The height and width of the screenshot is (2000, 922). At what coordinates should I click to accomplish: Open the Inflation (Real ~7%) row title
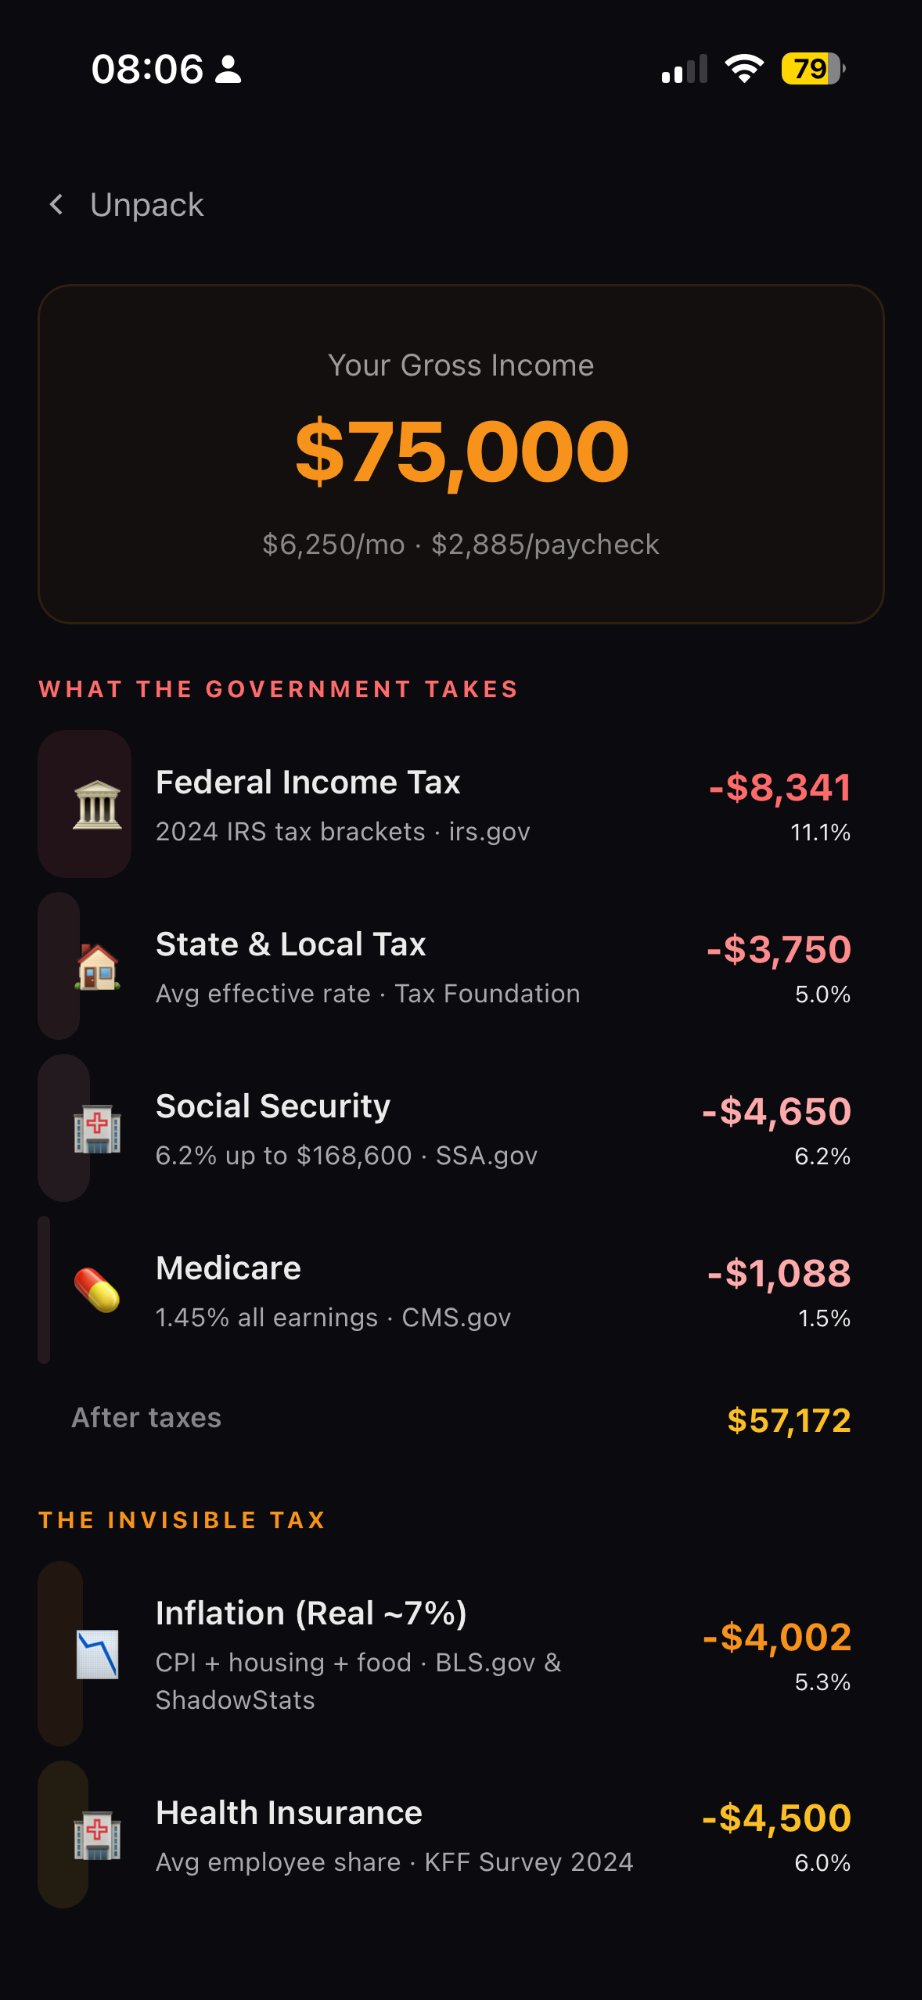311,1613
